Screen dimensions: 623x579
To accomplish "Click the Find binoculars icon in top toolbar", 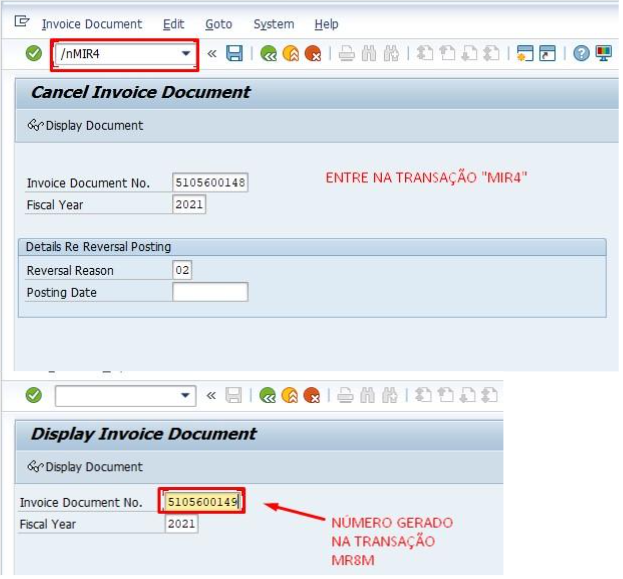I will pos(369,53).
